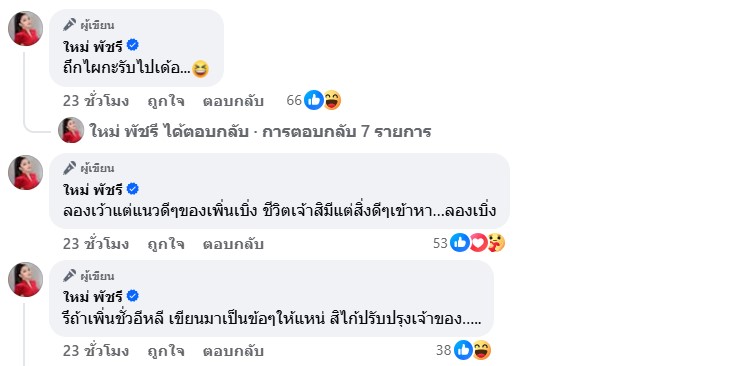
Task: Like the third comment via ถูกใจ
Action: click(166, 351)
